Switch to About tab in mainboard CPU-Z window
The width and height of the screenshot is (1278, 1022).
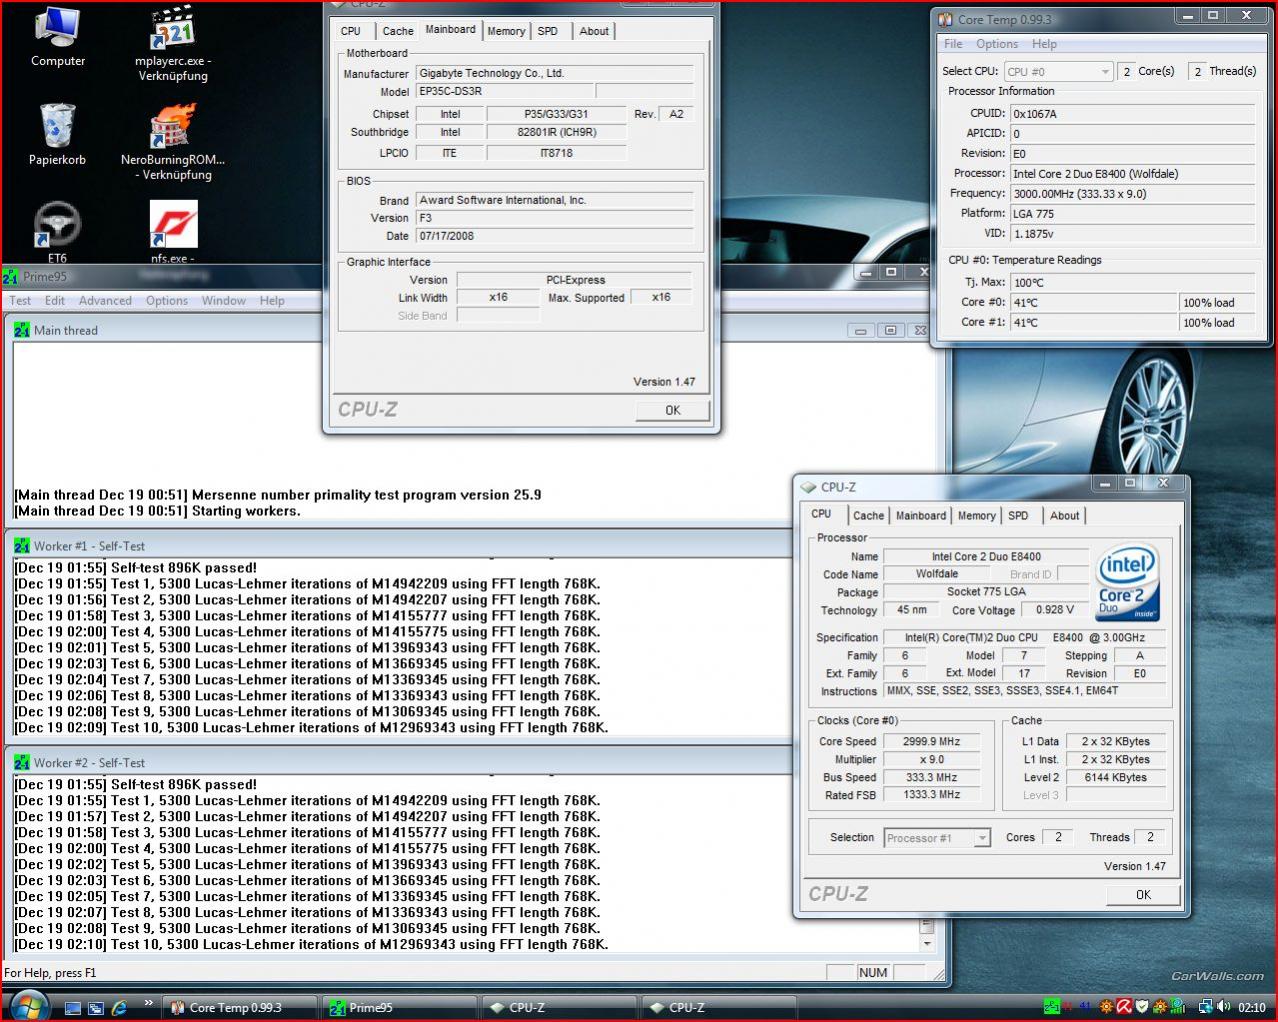(594, 31)
